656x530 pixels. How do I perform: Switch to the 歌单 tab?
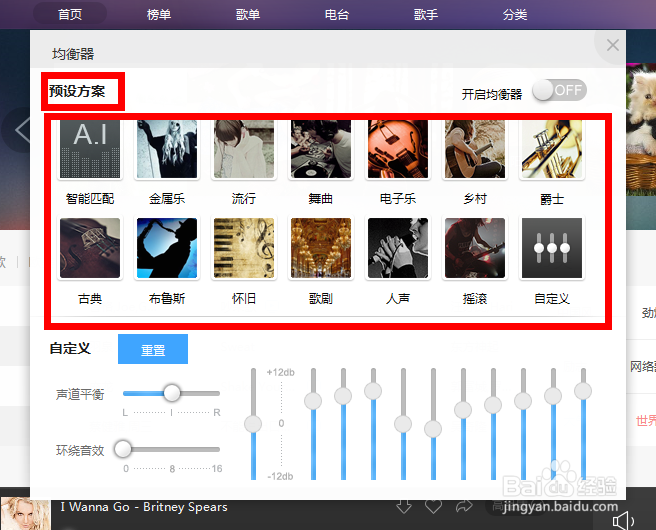(x=248, y=15)
